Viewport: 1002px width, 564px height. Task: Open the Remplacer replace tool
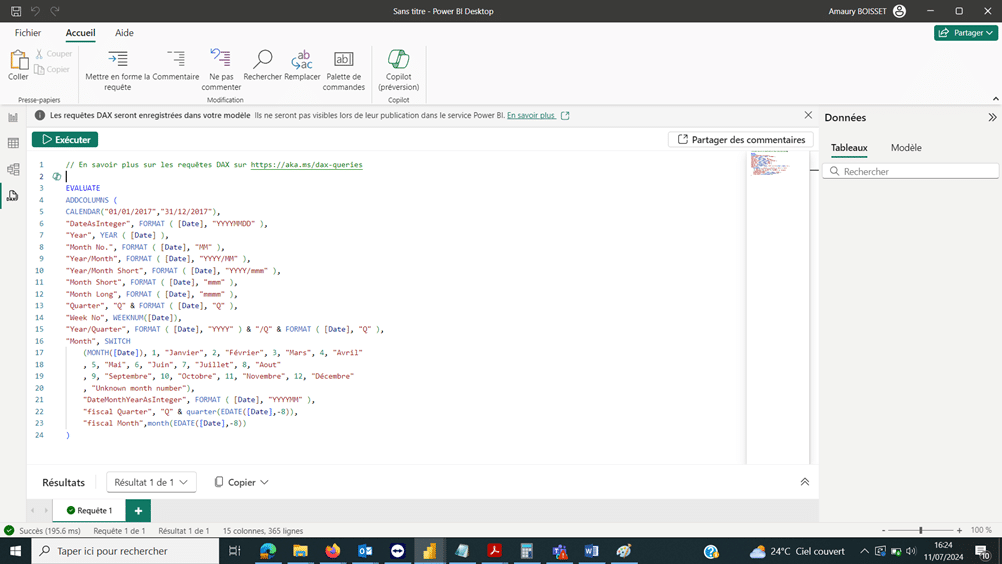[x=302, y=59]
